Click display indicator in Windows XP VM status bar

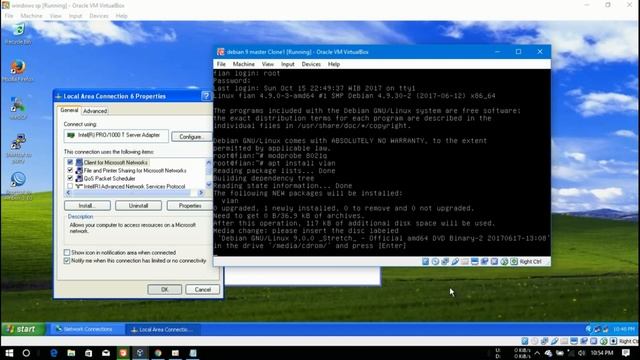point(574,341)
